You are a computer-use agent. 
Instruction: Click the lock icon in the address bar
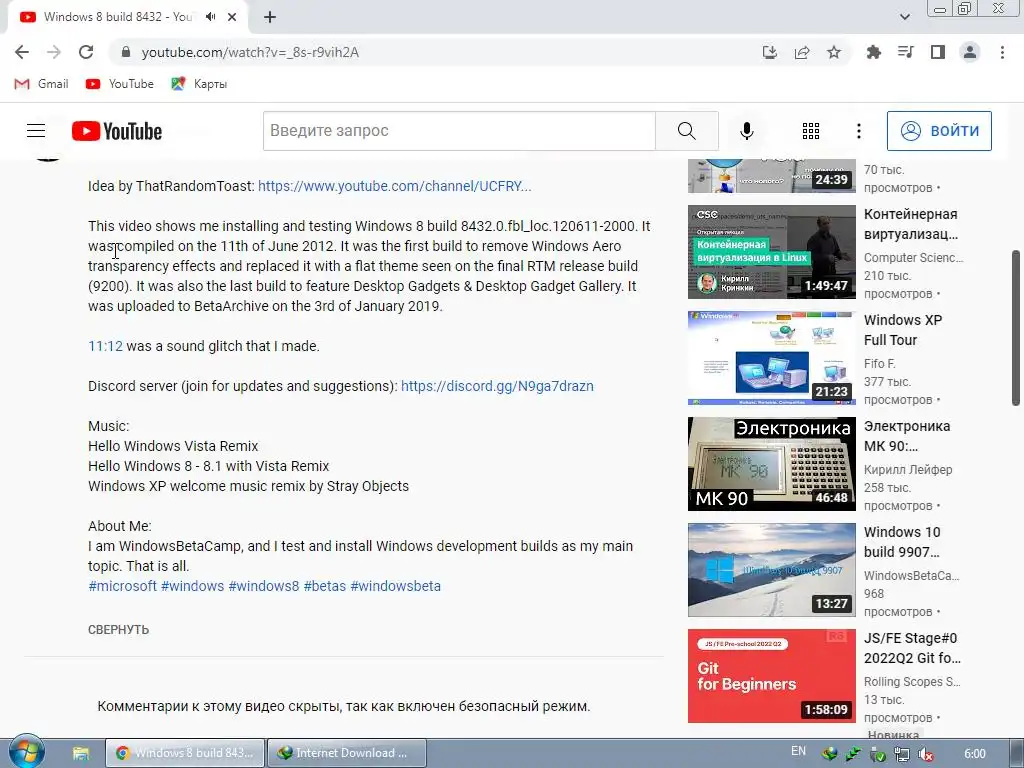[127, 52]
